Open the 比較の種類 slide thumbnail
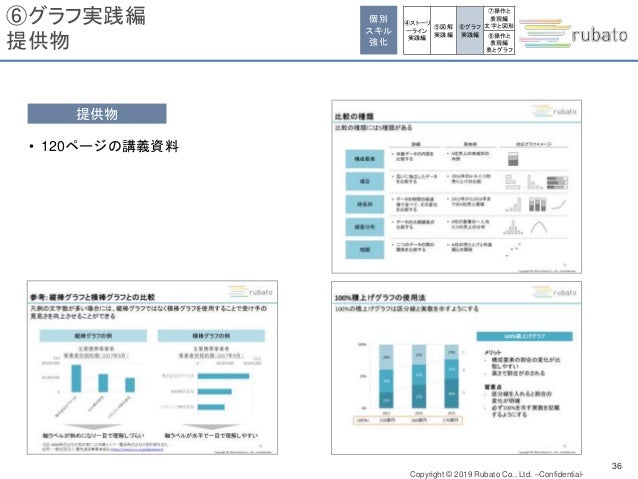The height and width of the screenshot is (479, 638). pyautogui.click(x=457, y=186)
